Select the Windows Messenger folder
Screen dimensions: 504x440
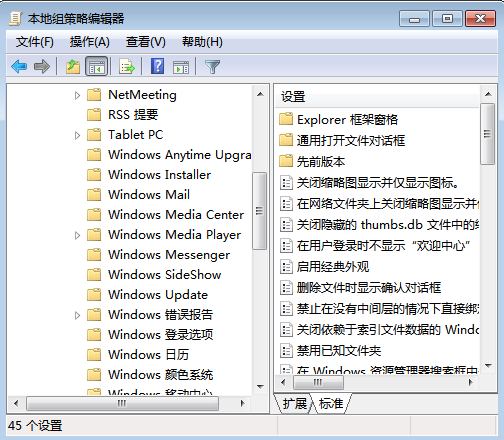point(169,255)
